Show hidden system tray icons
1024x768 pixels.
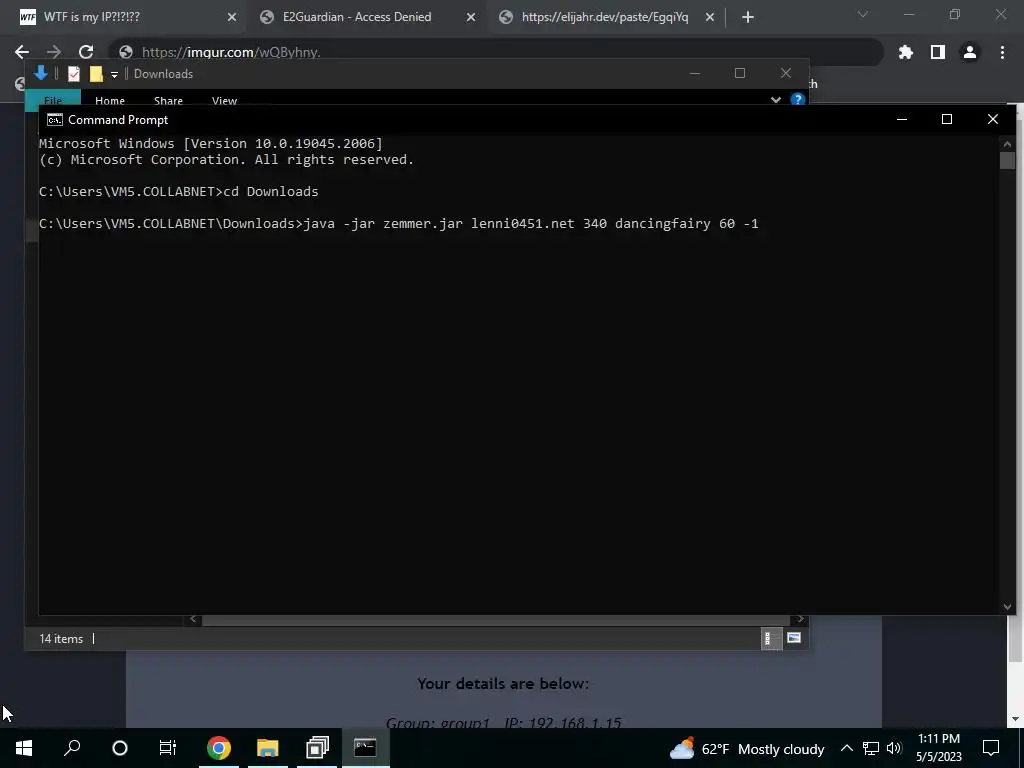coord(846,748)
